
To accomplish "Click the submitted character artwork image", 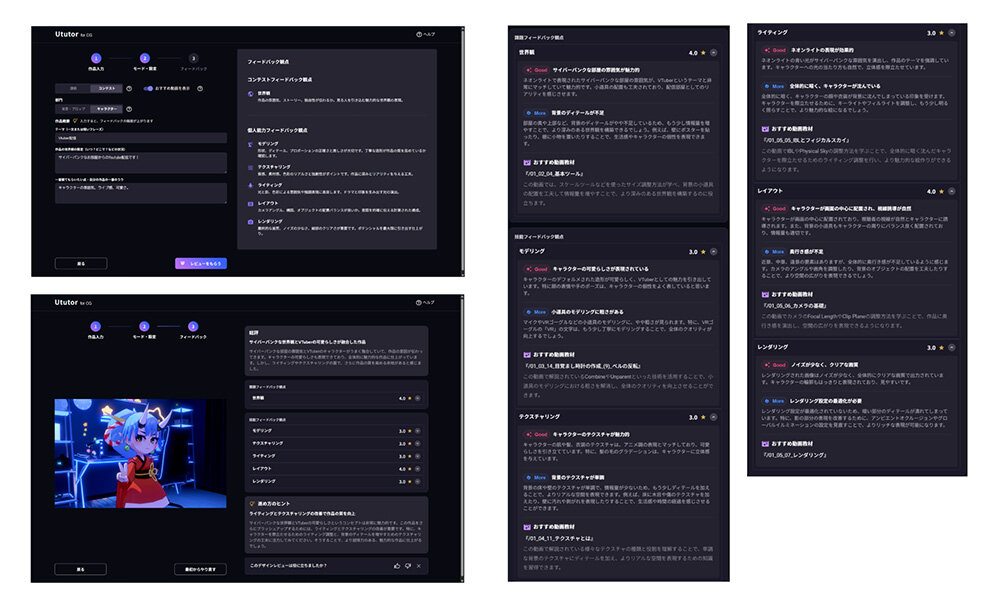I will point(140,452).
